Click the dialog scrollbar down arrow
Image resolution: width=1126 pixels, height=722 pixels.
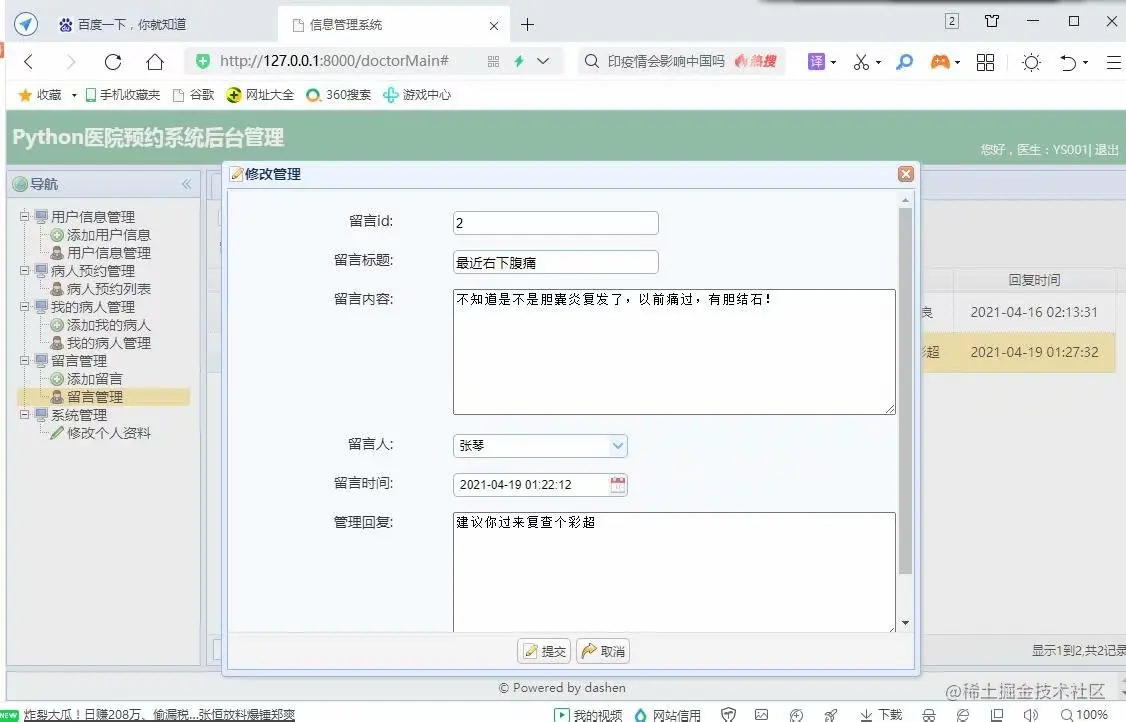(906, 623)
